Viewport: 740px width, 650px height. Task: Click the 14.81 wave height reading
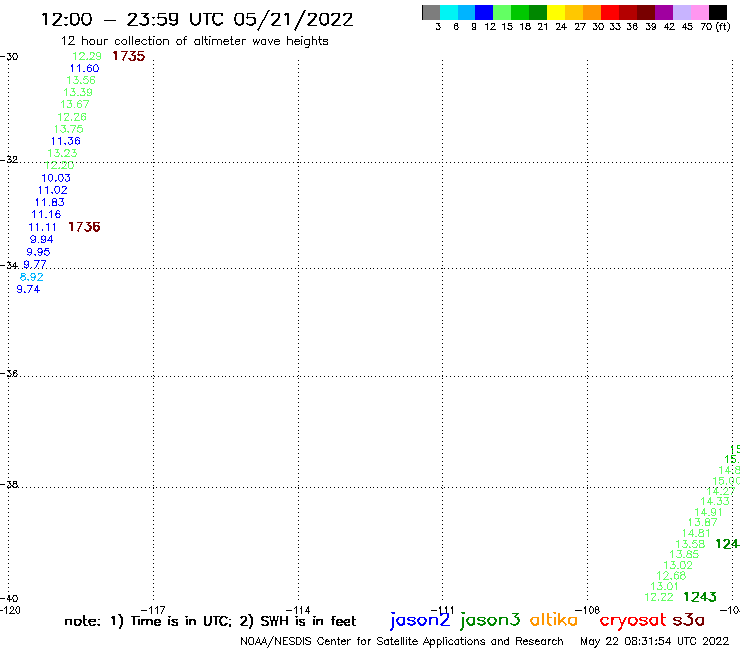pos(696,533)
